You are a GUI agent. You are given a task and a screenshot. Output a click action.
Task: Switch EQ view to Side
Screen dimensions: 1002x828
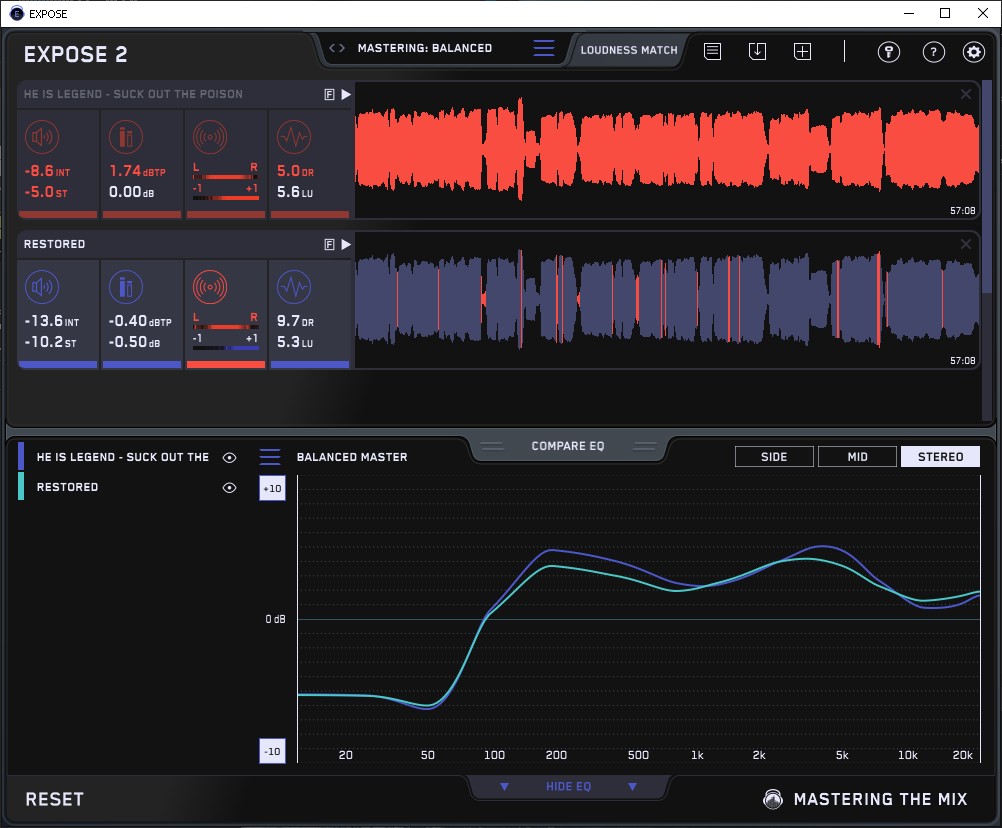pos(774,457)
